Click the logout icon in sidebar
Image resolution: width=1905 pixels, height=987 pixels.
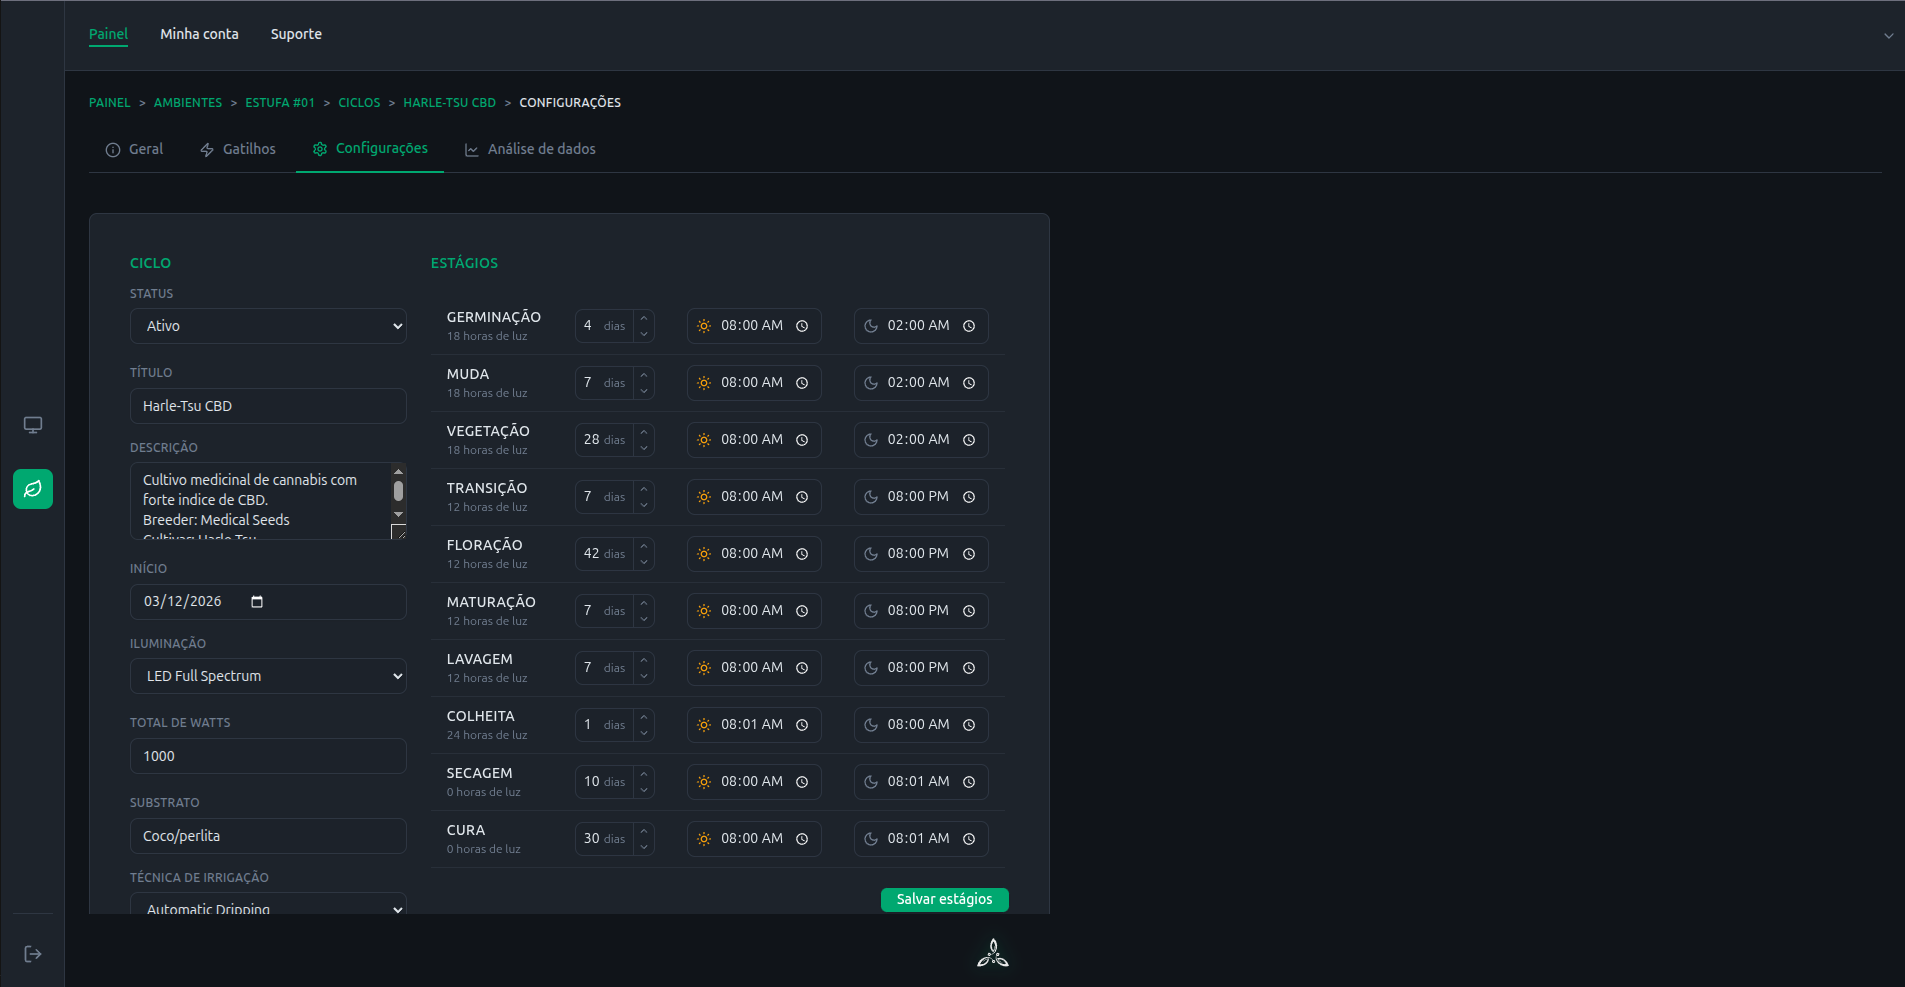(x=33, y=954)
